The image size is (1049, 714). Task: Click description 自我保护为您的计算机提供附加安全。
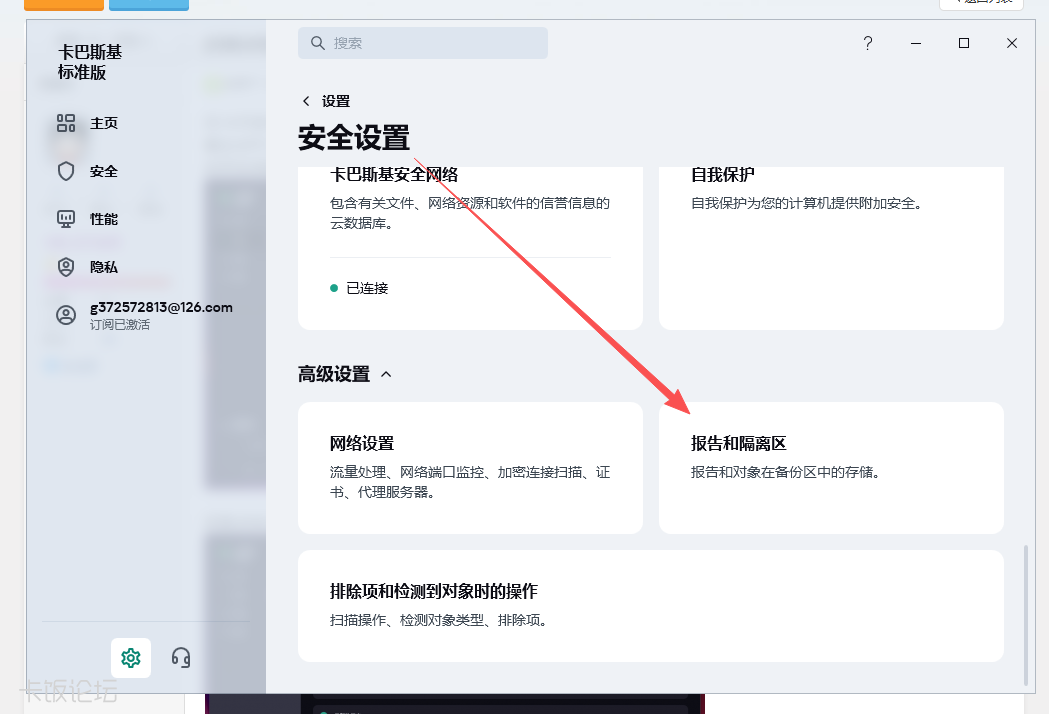[x=809, y=203]
